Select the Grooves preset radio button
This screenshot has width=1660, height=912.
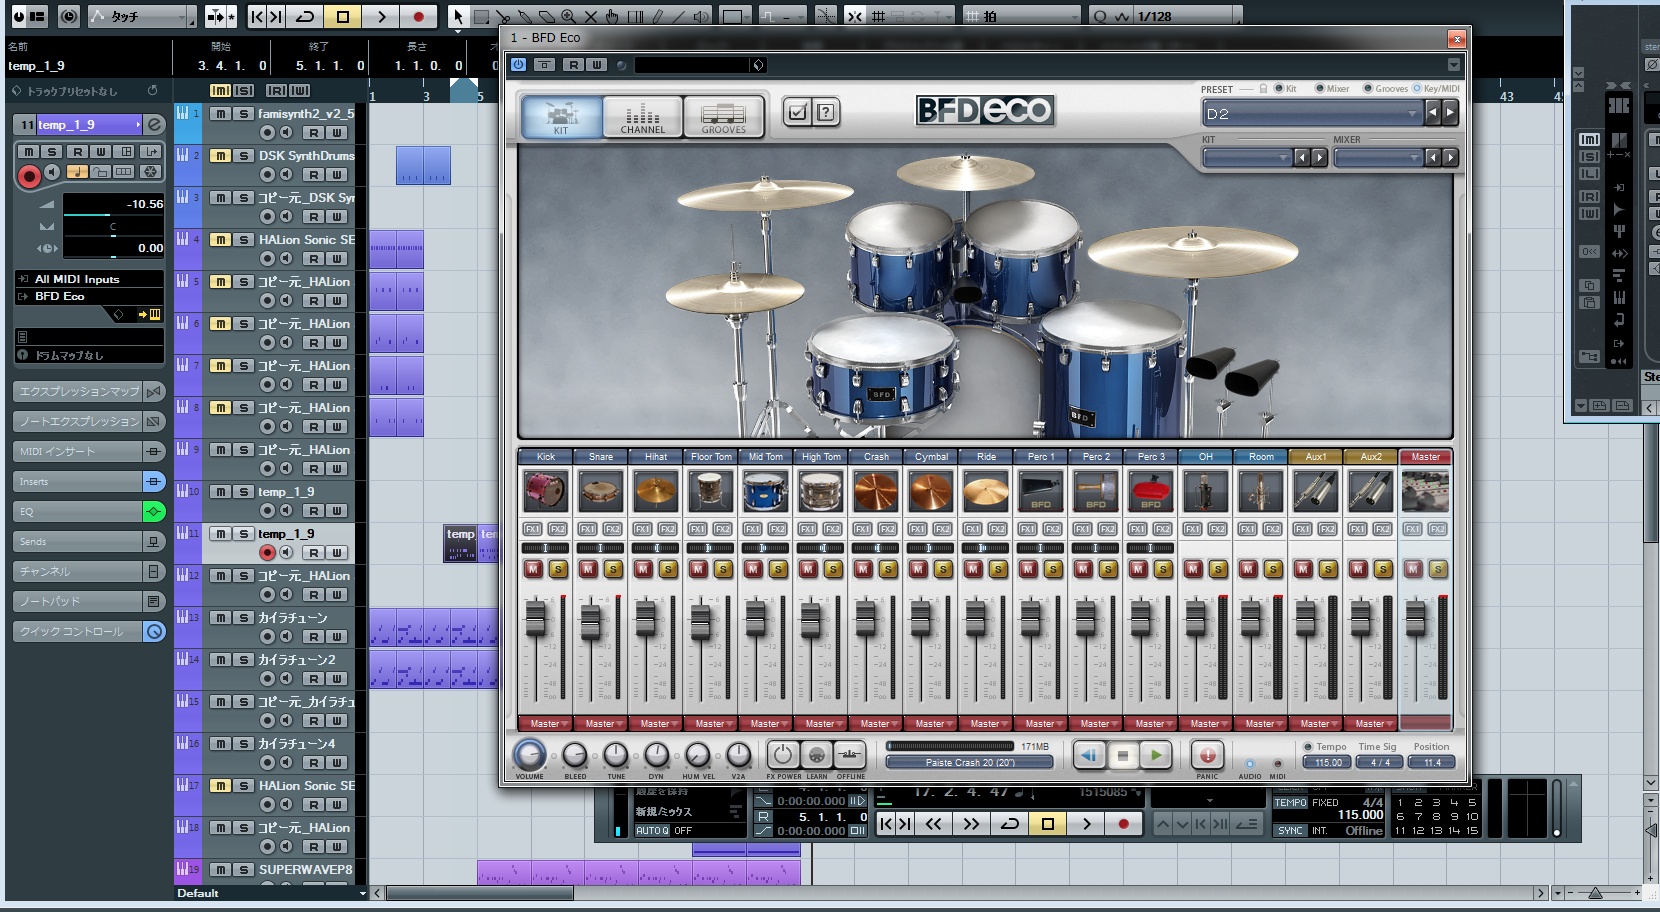point(1368,89)
